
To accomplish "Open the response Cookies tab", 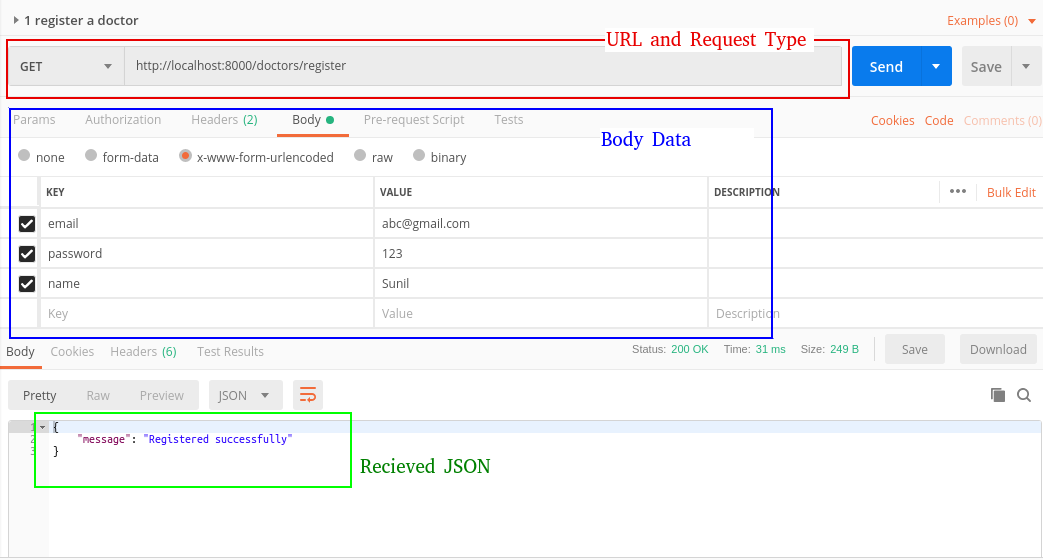I will 72,351.
